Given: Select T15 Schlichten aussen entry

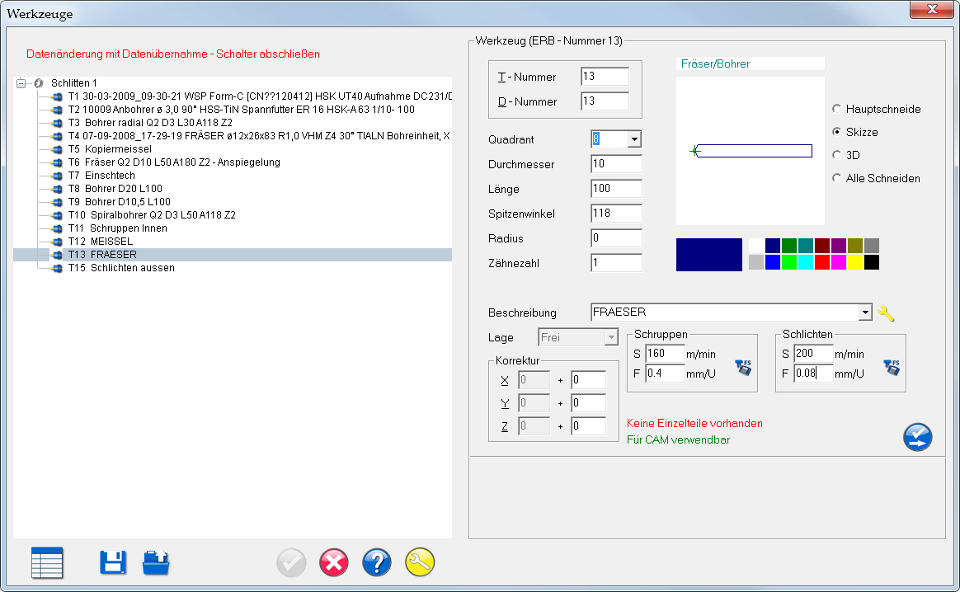Looking at the screenshot, I should tap(121, 268).
